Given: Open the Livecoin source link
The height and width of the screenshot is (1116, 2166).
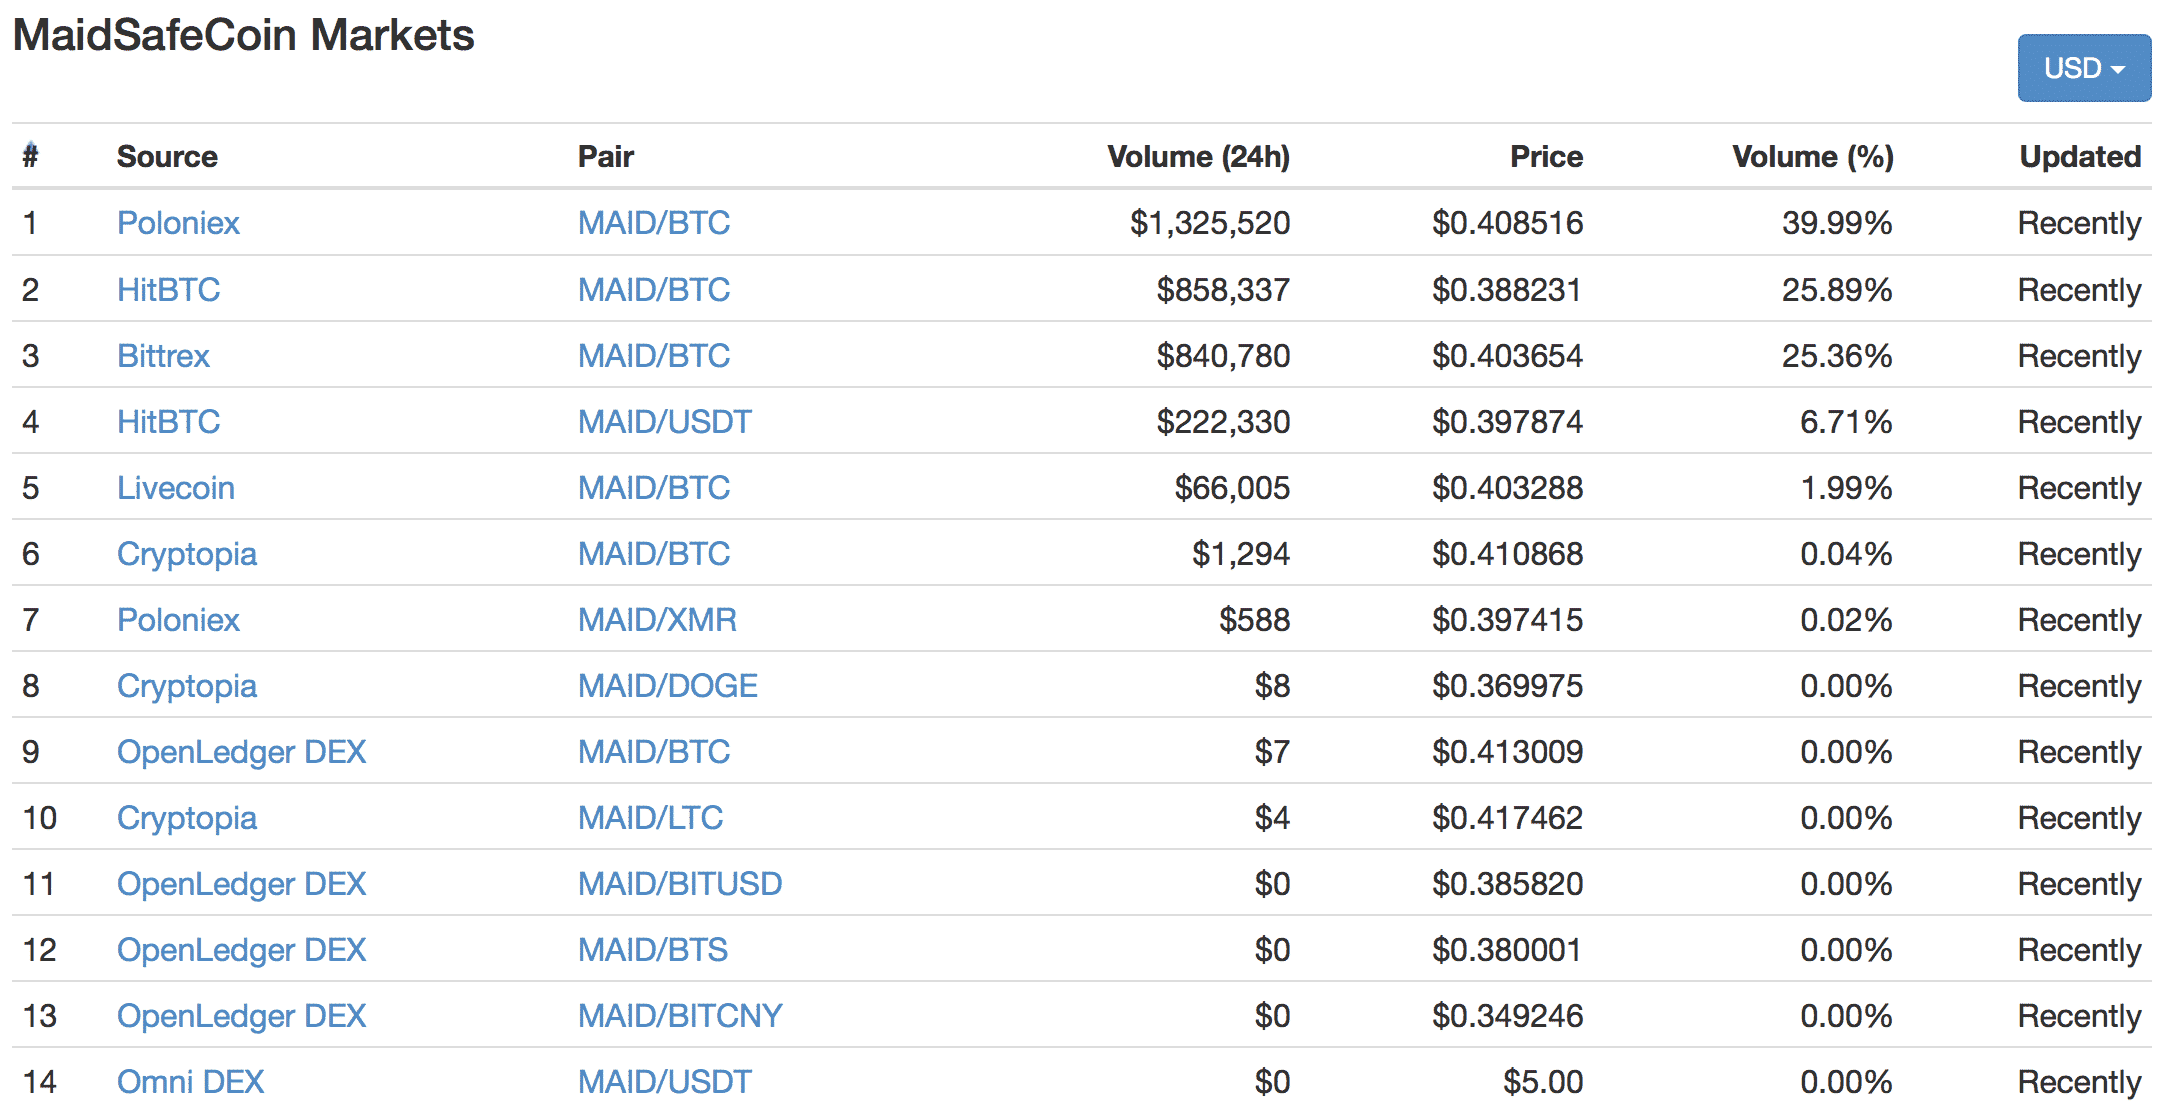Looking at the screenshot, I should (176, 487).
